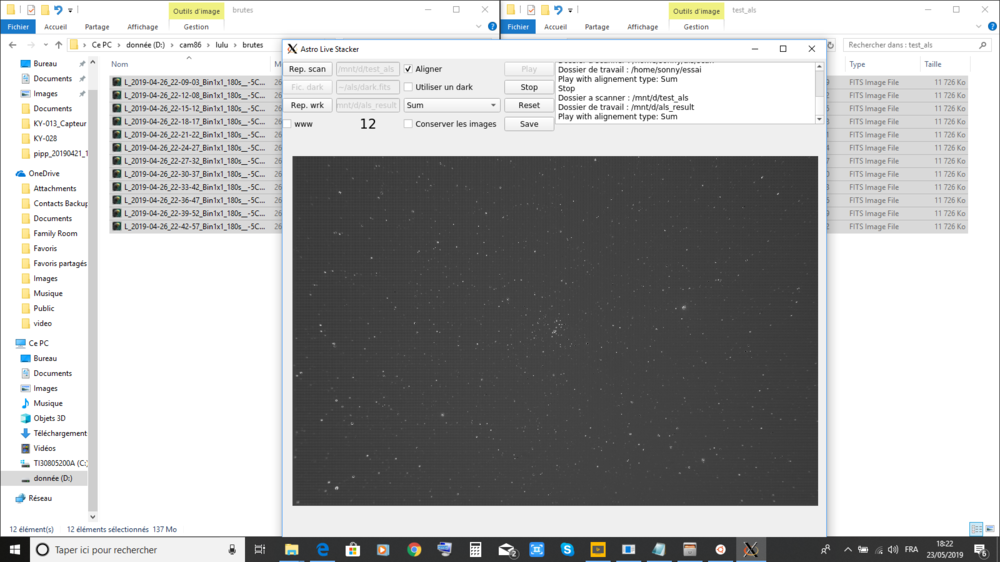Open the Accueil tab in brutes window
The width and height of the screenshot is (1000, 562).
[55, 27]
